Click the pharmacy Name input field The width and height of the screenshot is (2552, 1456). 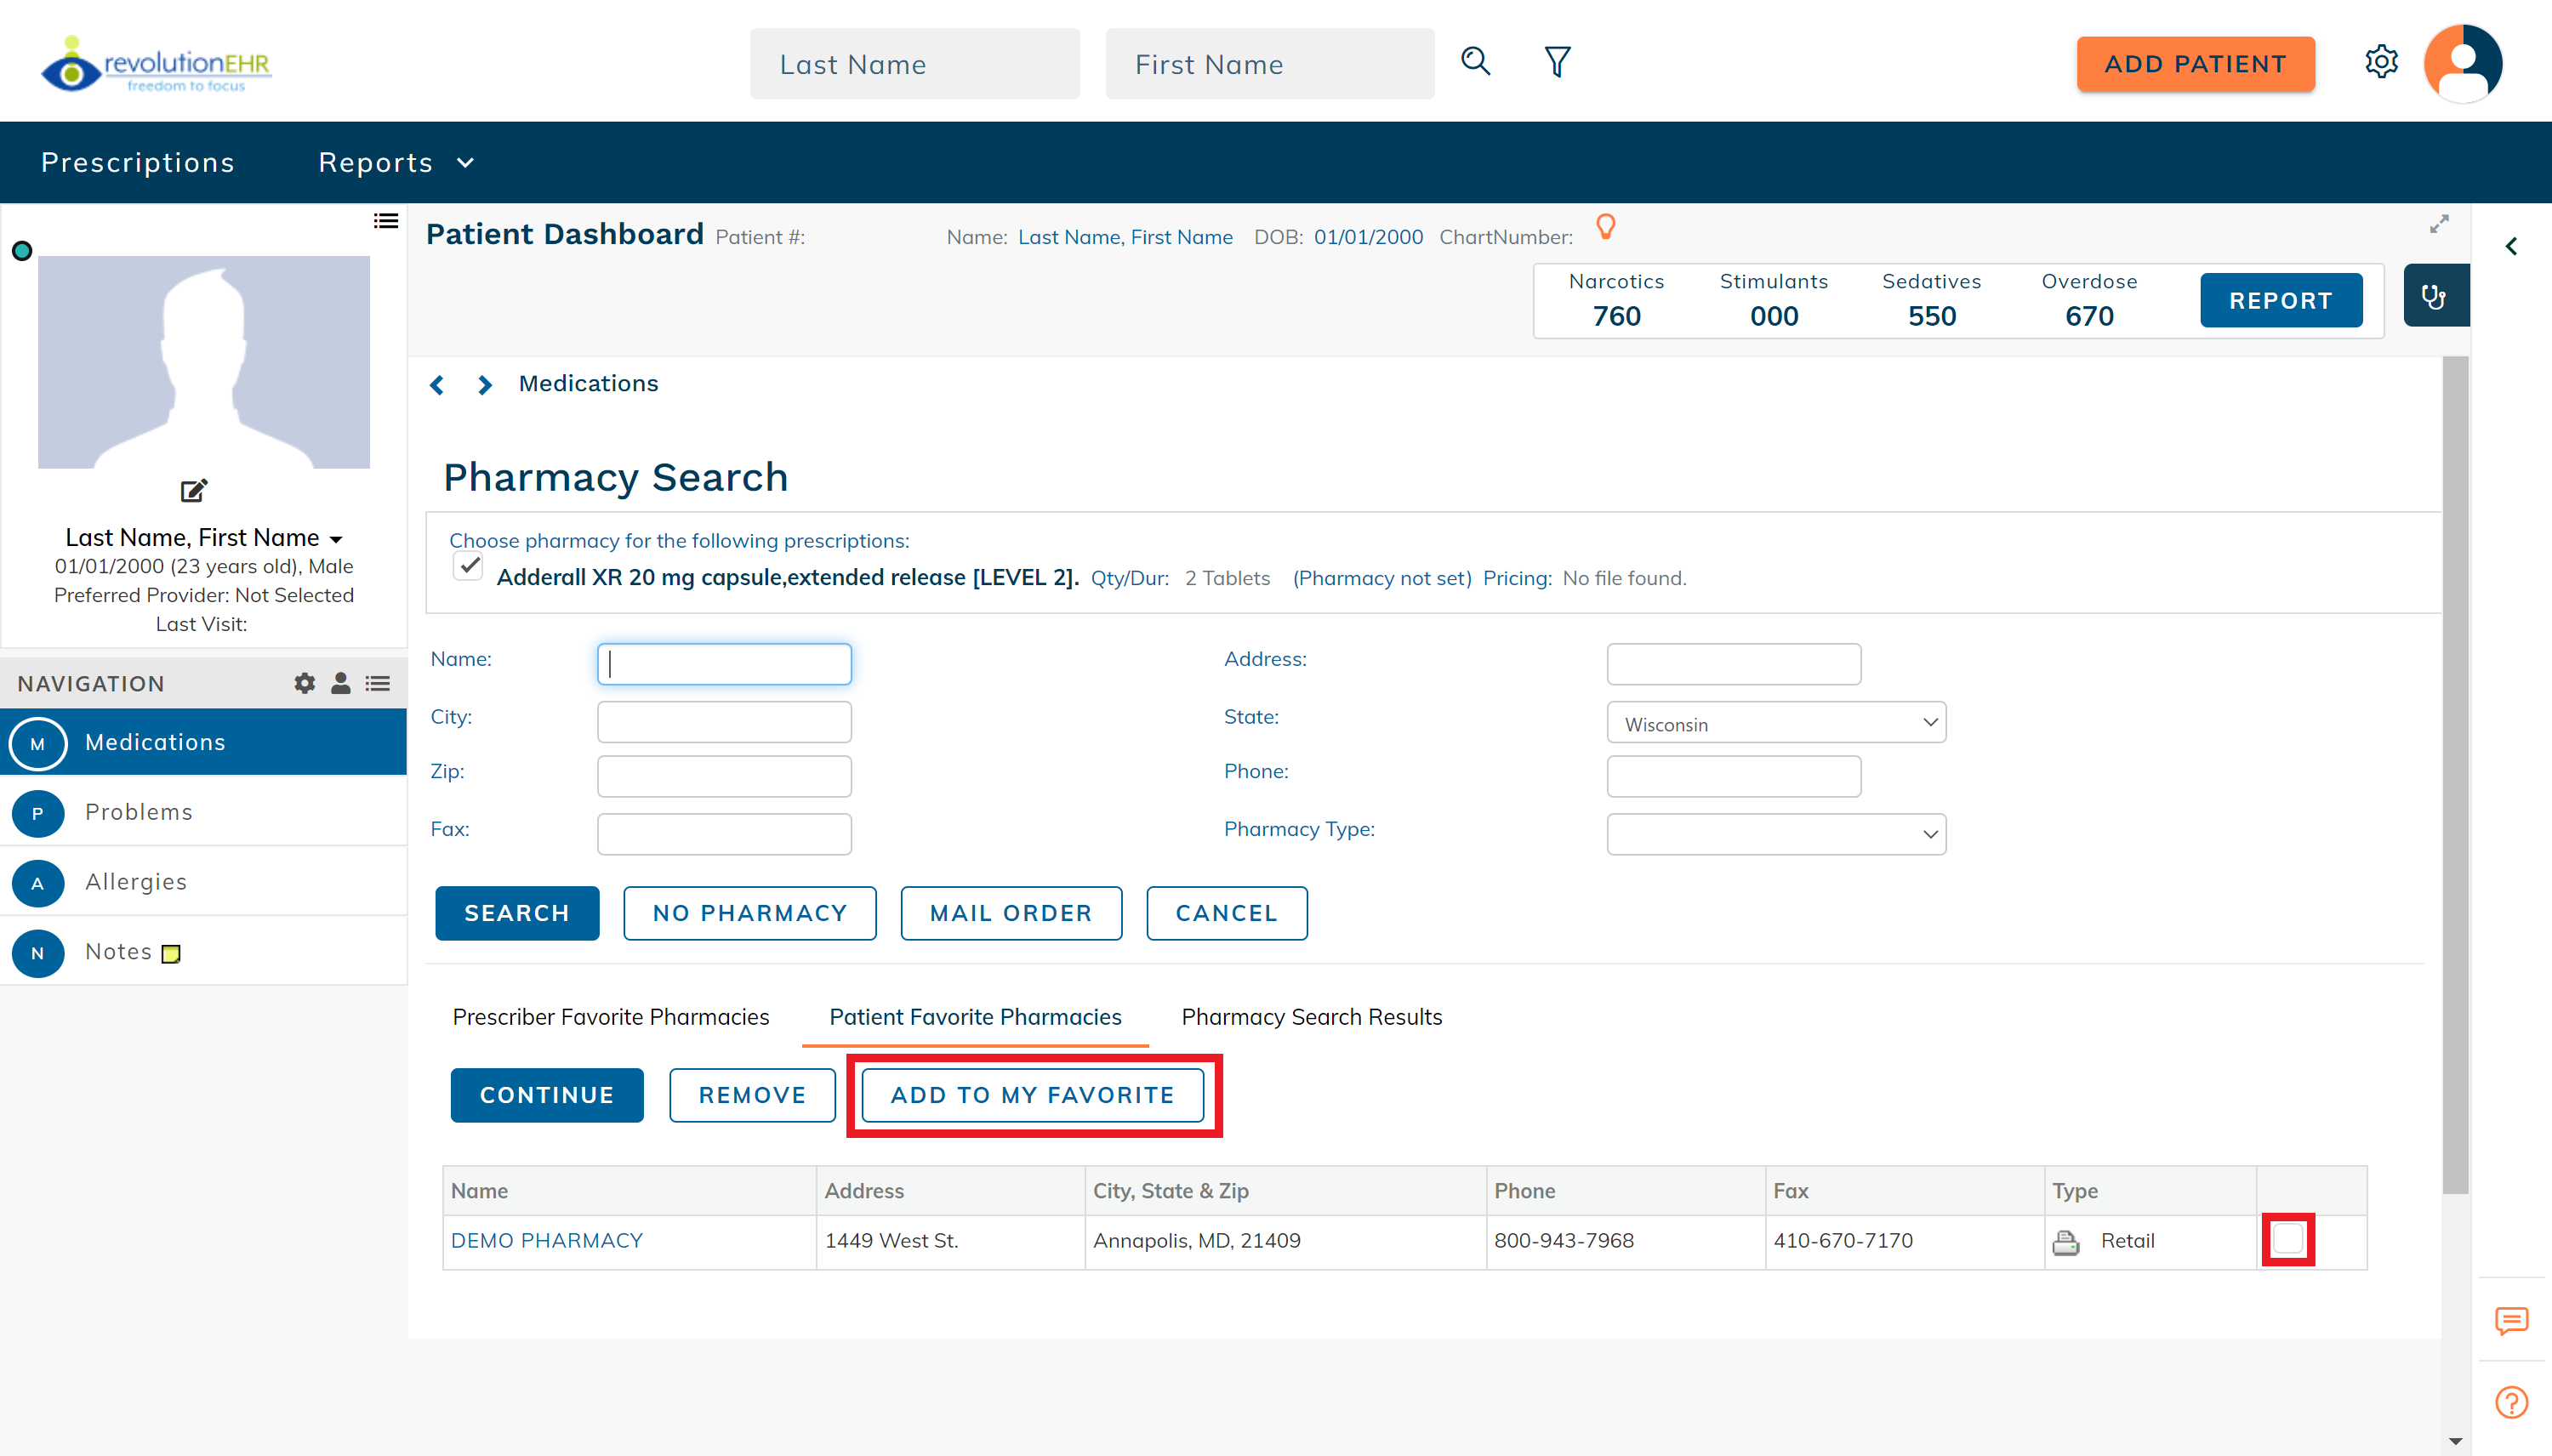[724, 664]
